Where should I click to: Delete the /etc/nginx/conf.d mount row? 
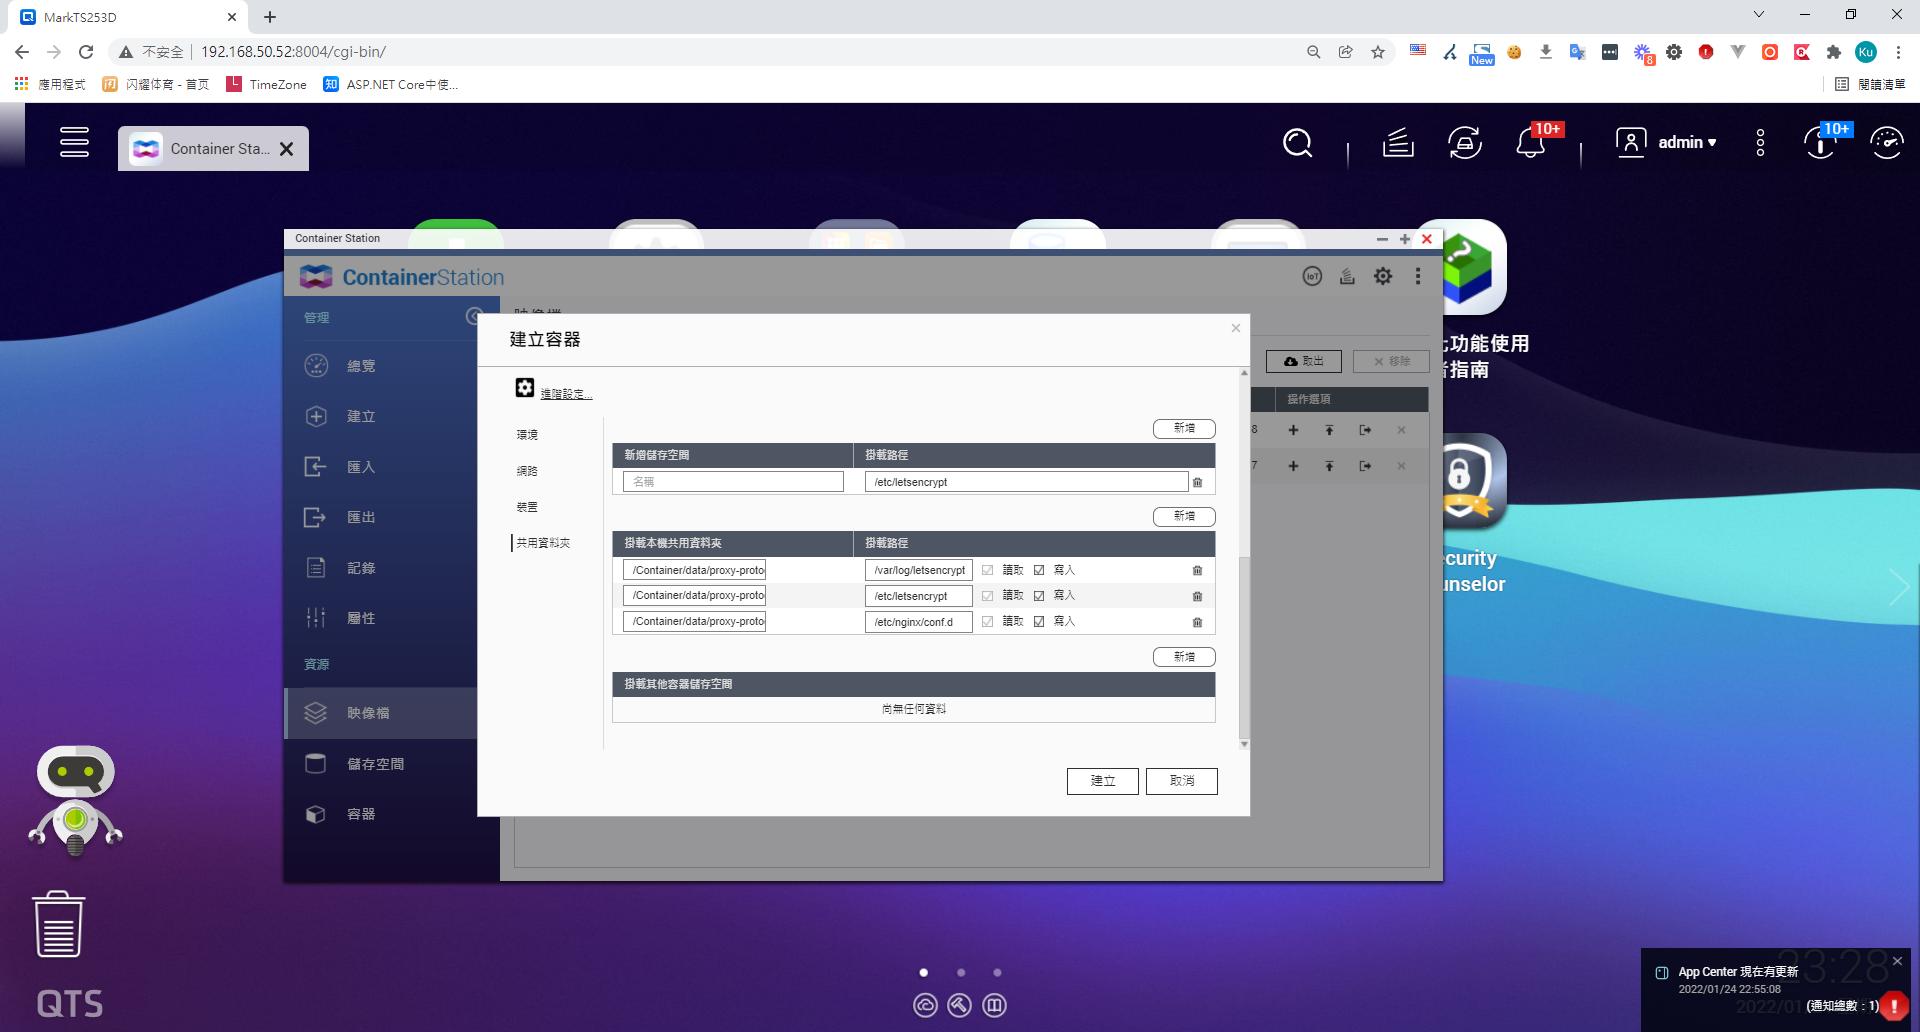coord(1197,622)
